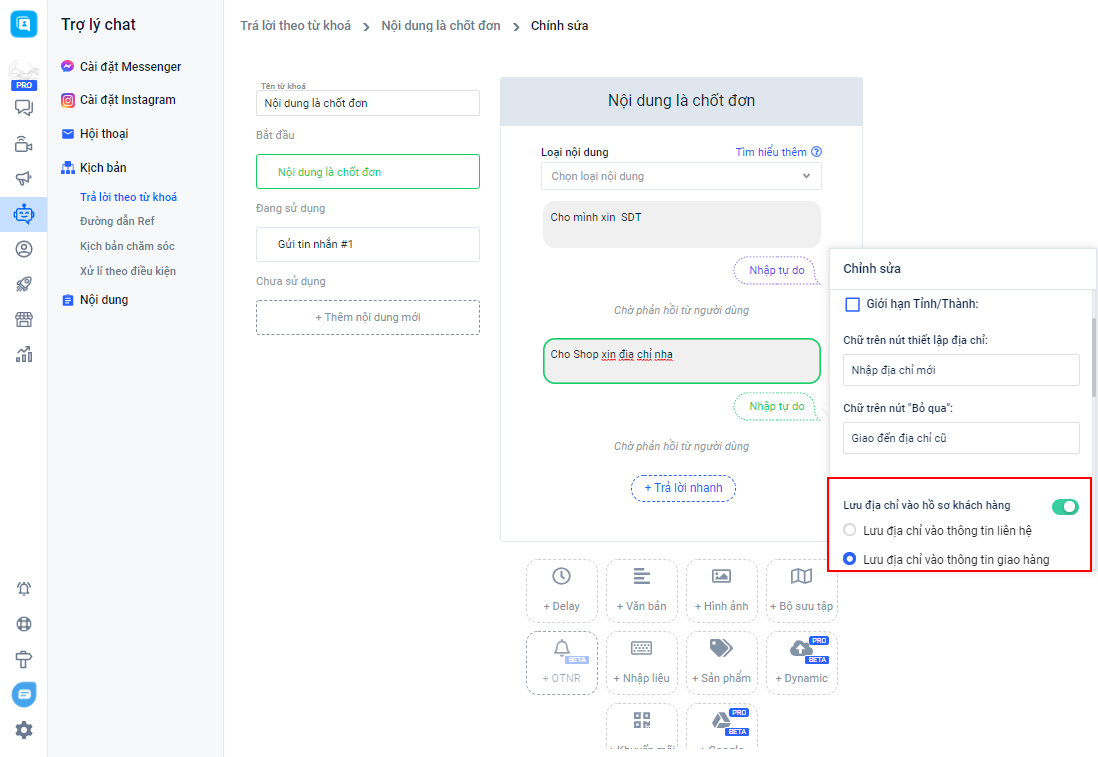Click the megaphone broadcast icon in left sidebar
This screenshot has height=757, width=1098.
click(24, 178)
